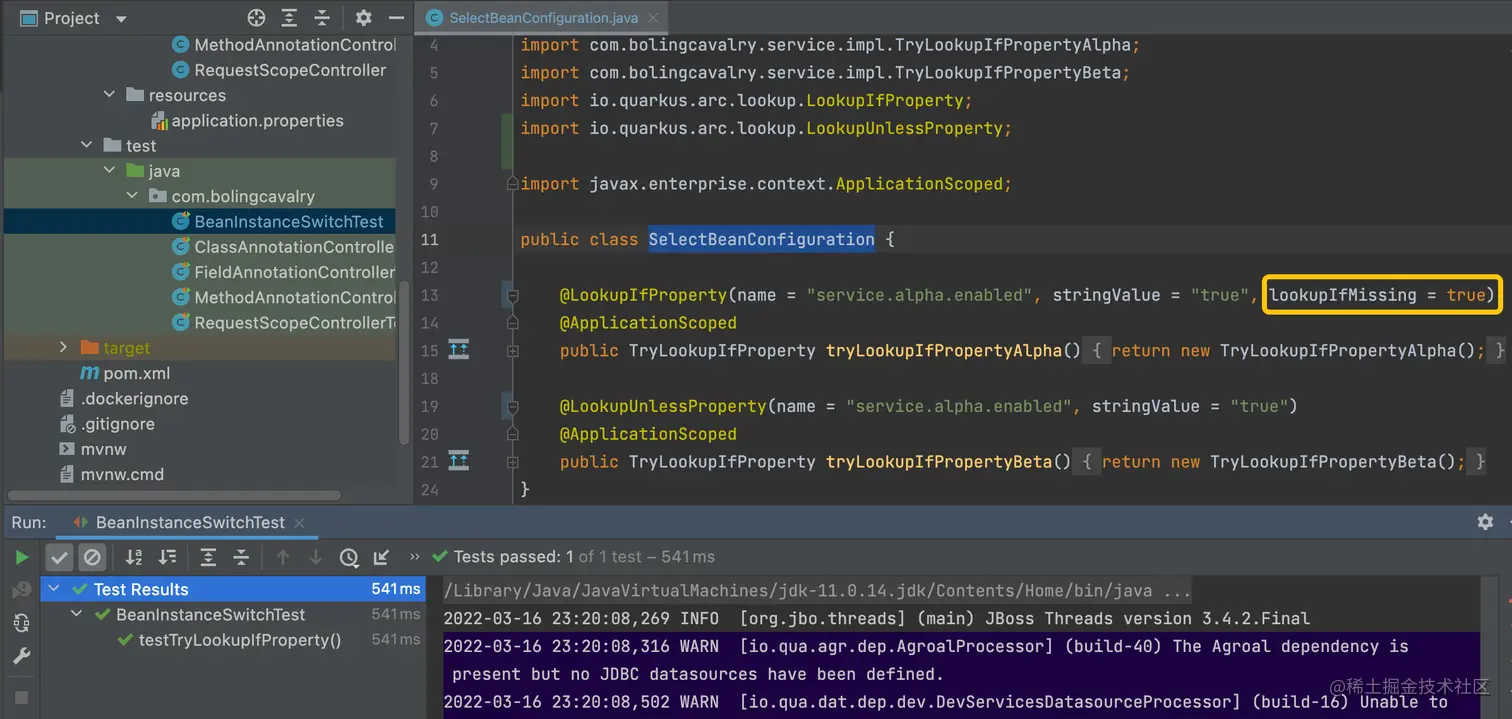Viewport: 1512px width, 719px height.
Task: Open test runner settings via wrench icon
Action: [x=21, y=656]
